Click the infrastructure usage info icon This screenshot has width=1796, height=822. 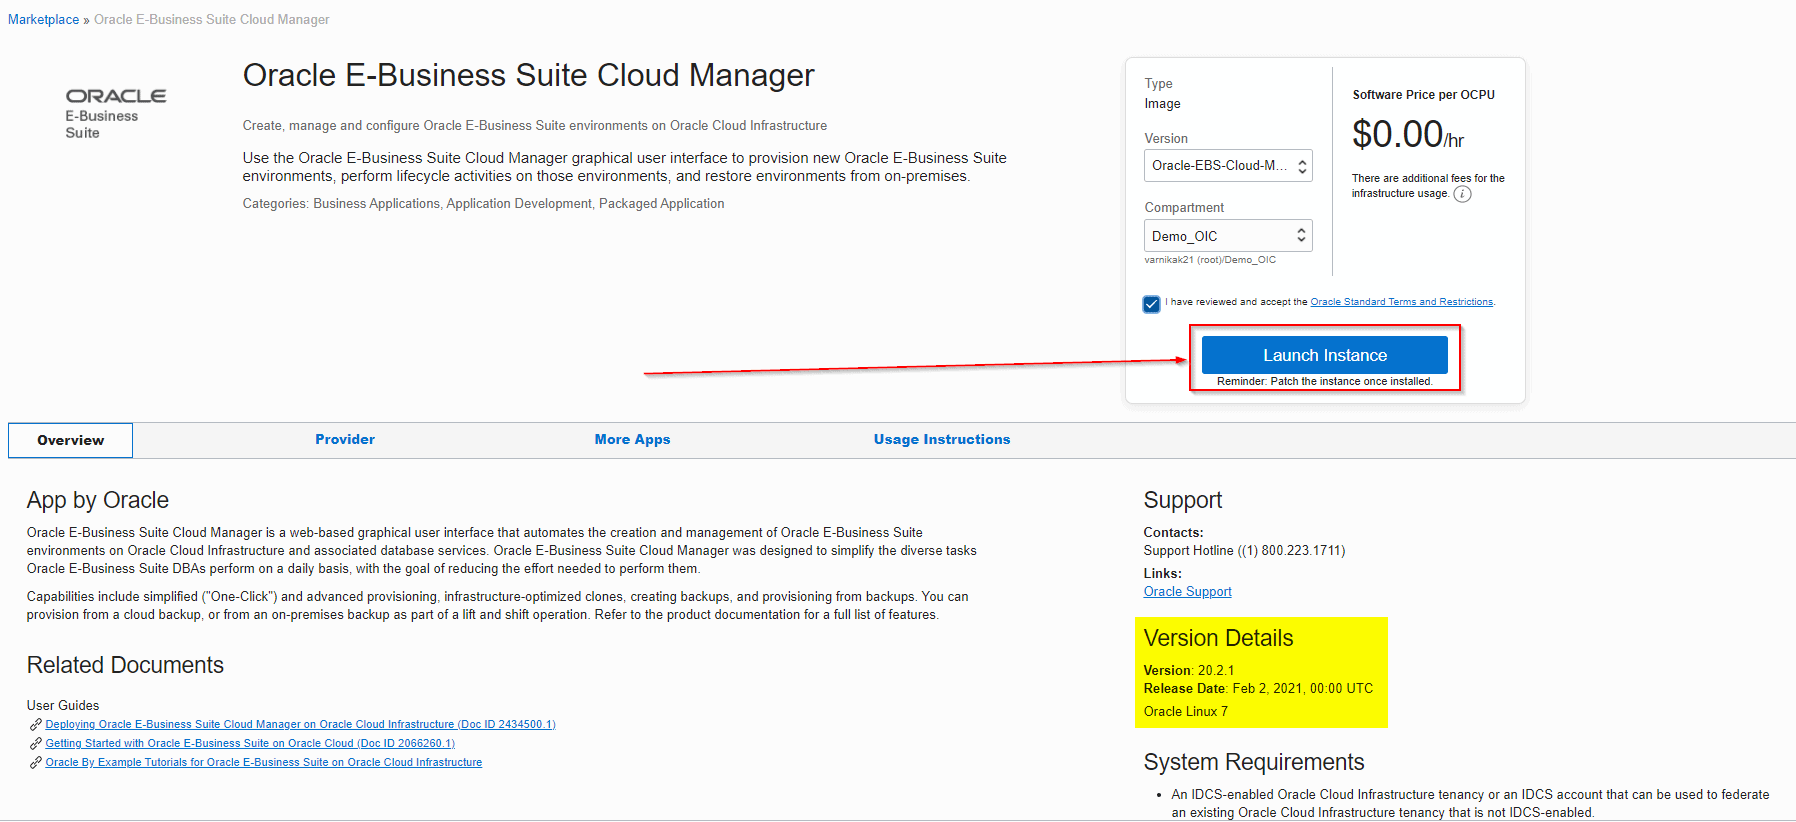pyautogui.click(x=1462, y=194)
